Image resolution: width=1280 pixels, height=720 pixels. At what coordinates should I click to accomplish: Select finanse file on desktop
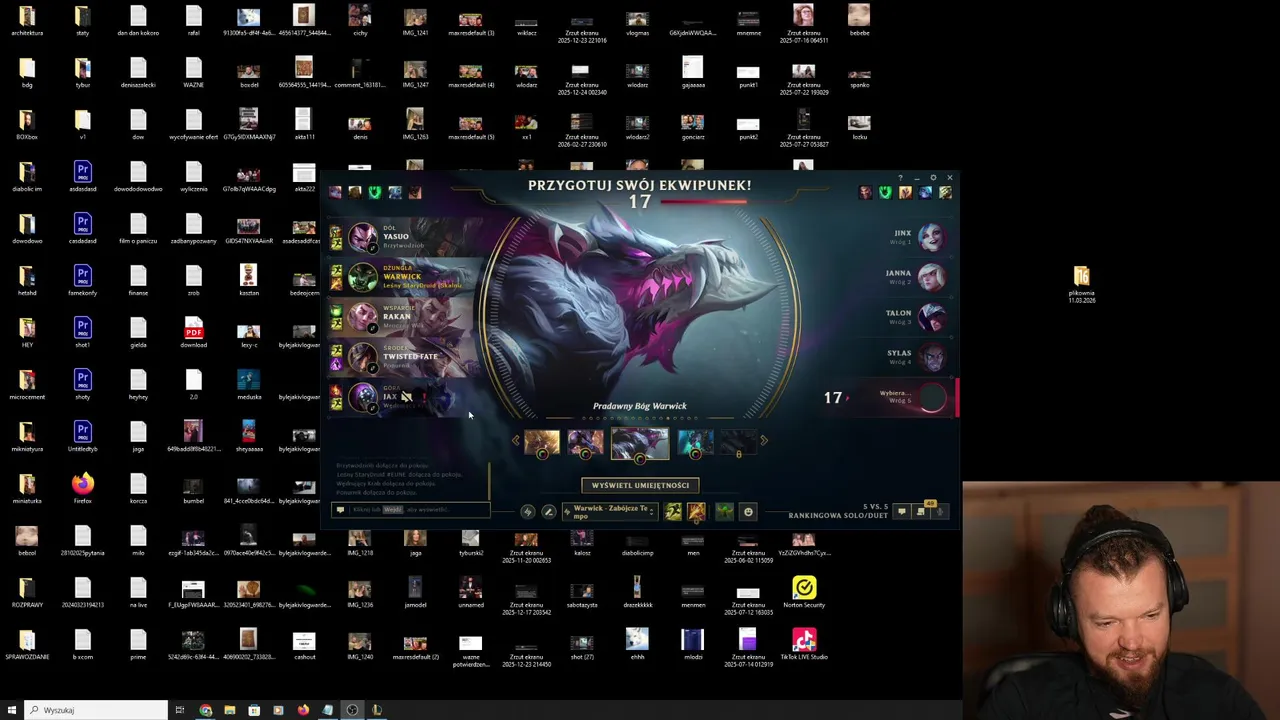[x=138, y=281]
